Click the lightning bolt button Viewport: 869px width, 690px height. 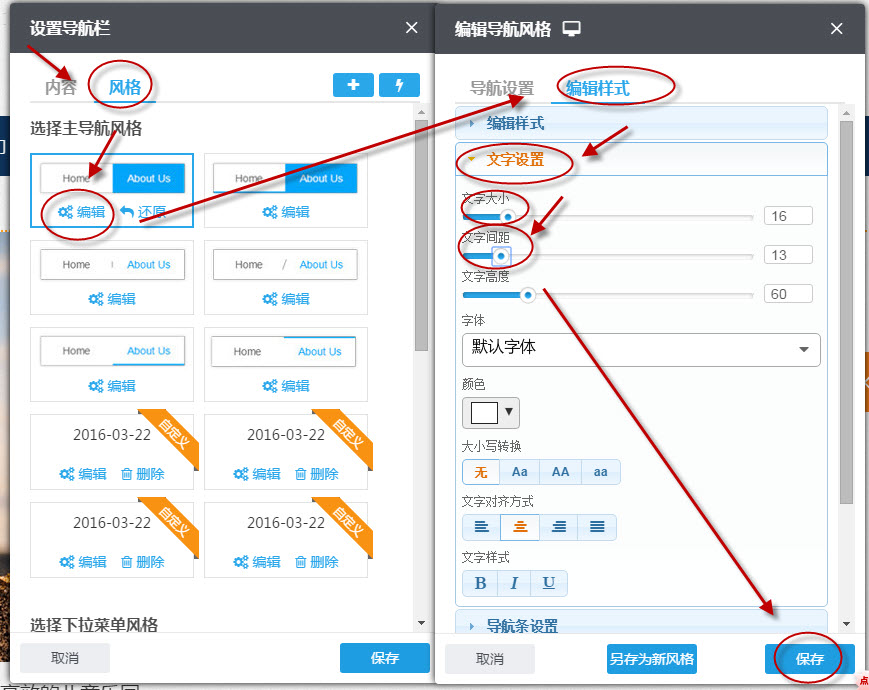[399, 85]
